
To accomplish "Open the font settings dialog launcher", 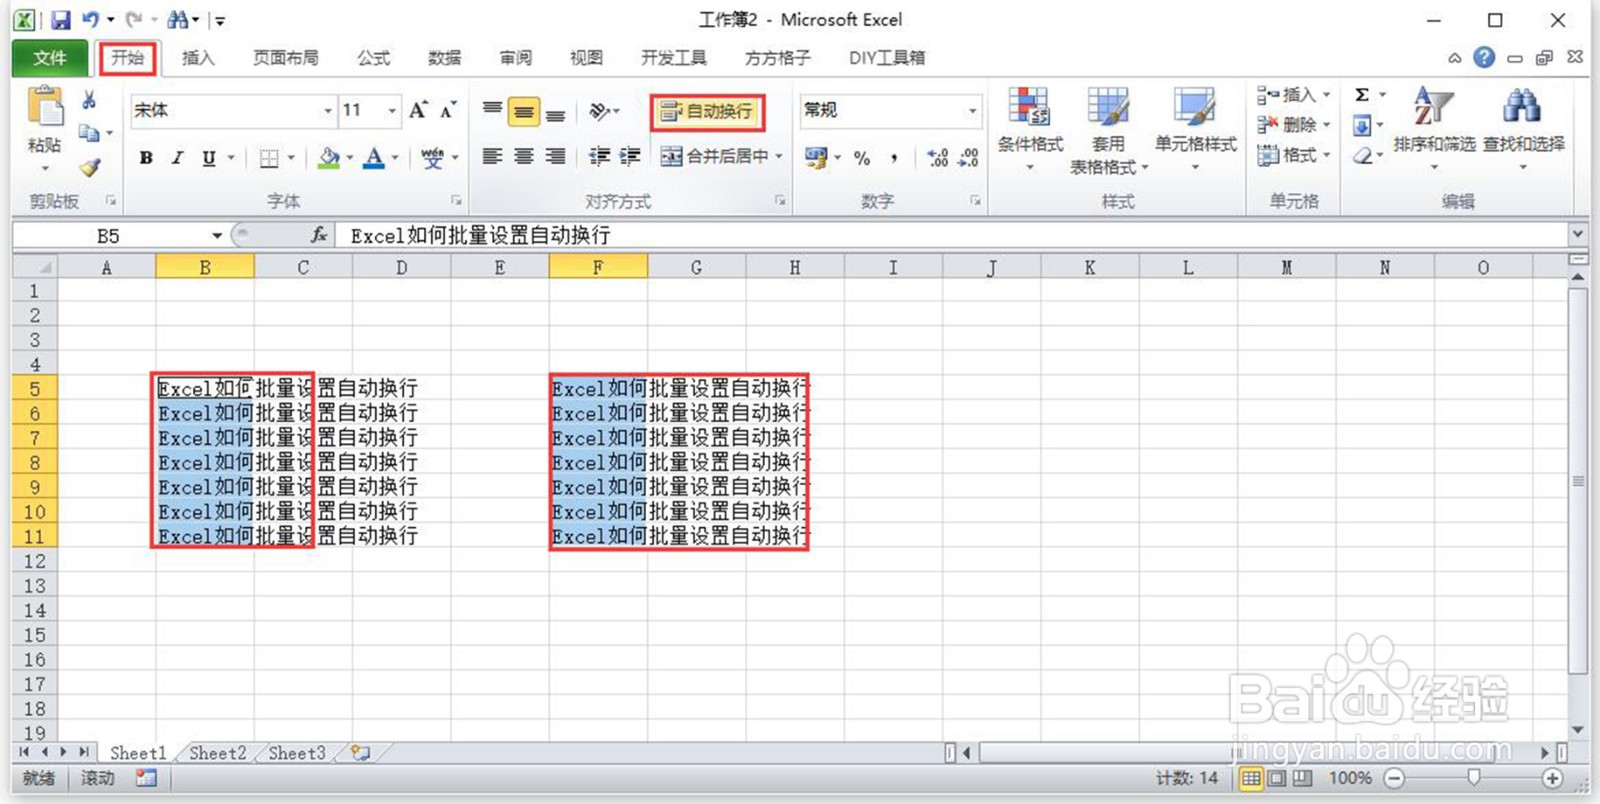I will pyautogui.click(x=456, y=201).
